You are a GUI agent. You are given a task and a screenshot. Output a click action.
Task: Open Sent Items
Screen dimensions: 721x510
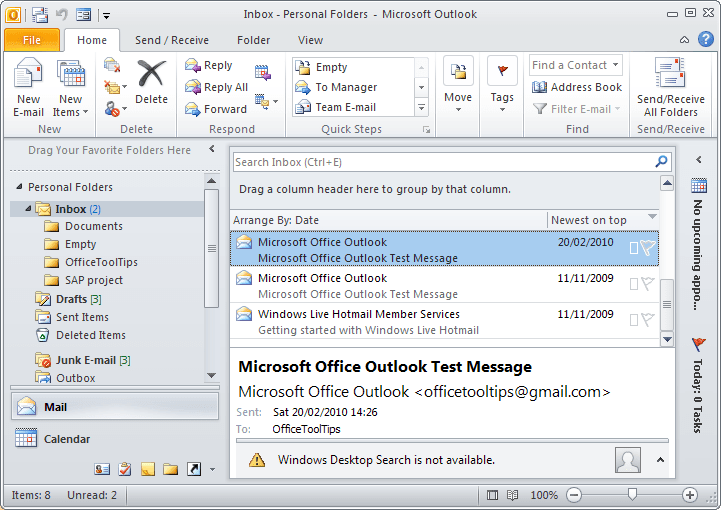point(82,317)
